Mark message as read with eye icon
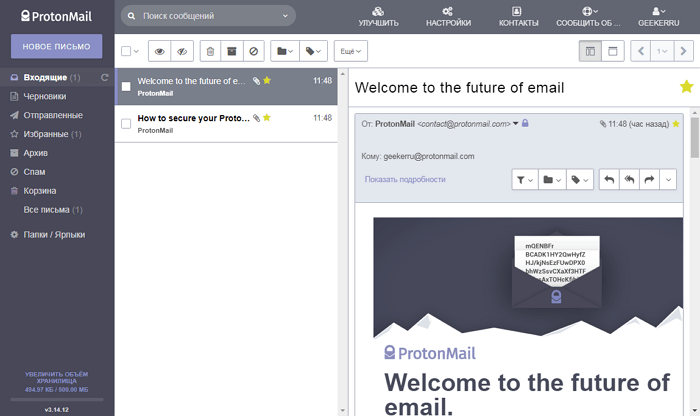This screenshot has width=700, height=416. [159, 50]
